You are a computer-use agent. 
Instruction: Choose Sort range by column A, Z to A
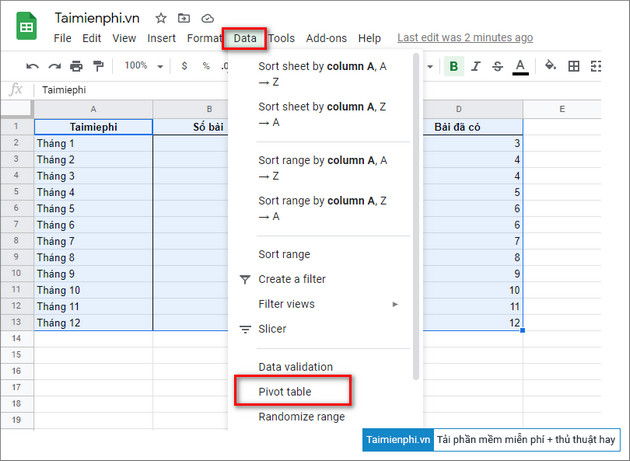pyautogui.click(x=325, y=209)
